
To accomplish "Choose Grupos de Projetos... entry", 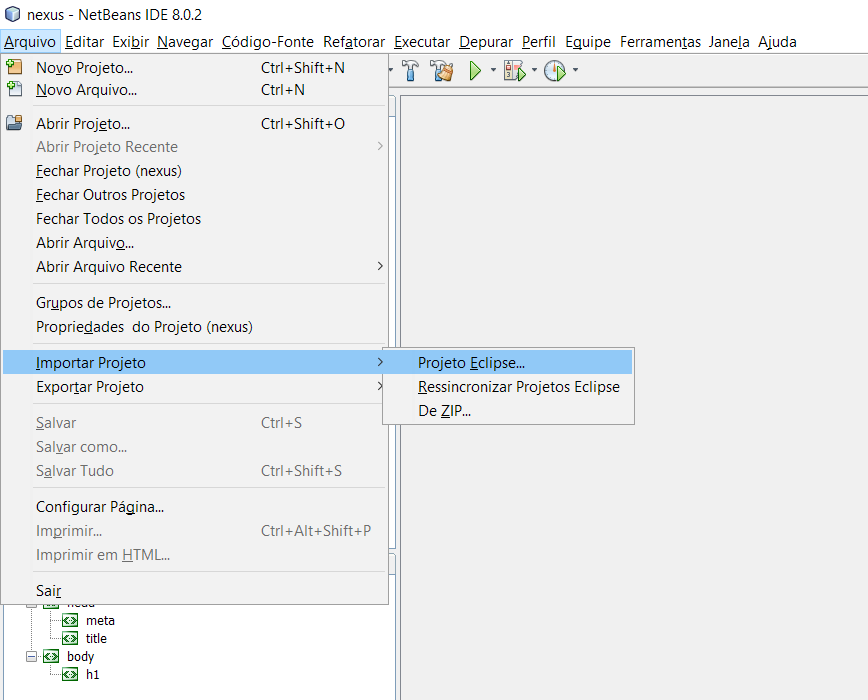I will tap(194, 303).
